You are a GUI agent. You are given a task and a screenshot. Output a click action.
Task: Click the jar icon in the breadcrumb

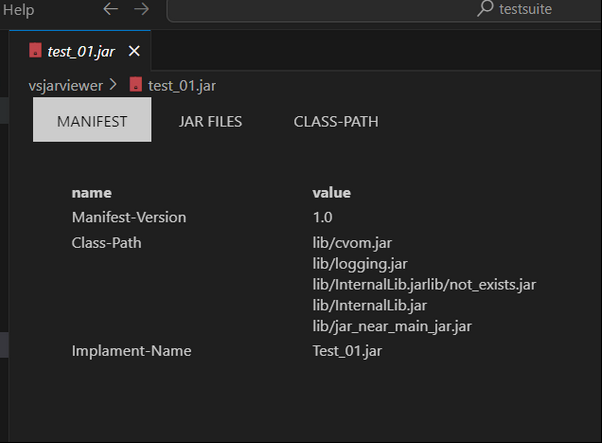[136, 85]
